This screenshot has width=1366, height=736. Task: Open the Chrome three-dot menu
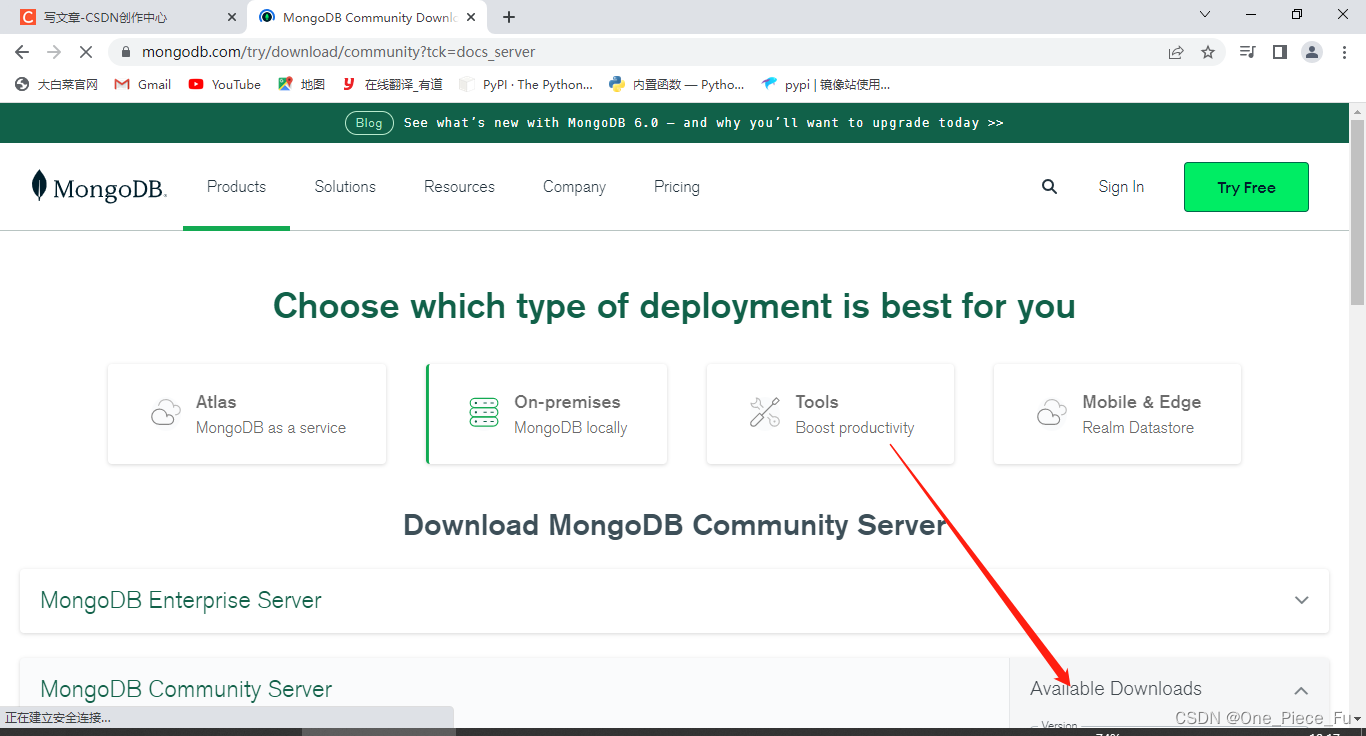coord(1344,52)
